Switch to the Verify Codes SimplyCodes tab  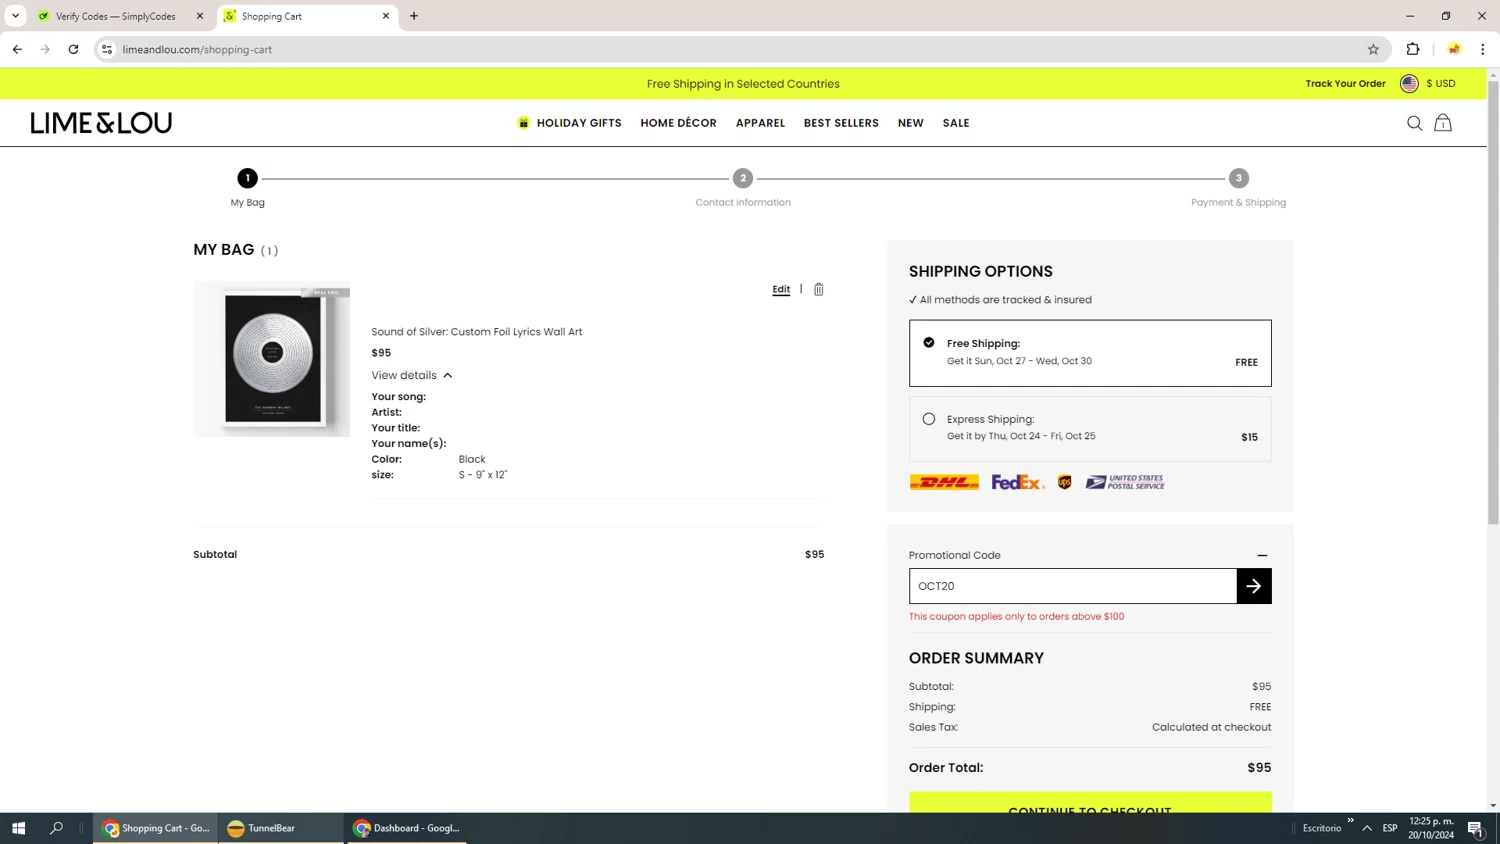115,16
